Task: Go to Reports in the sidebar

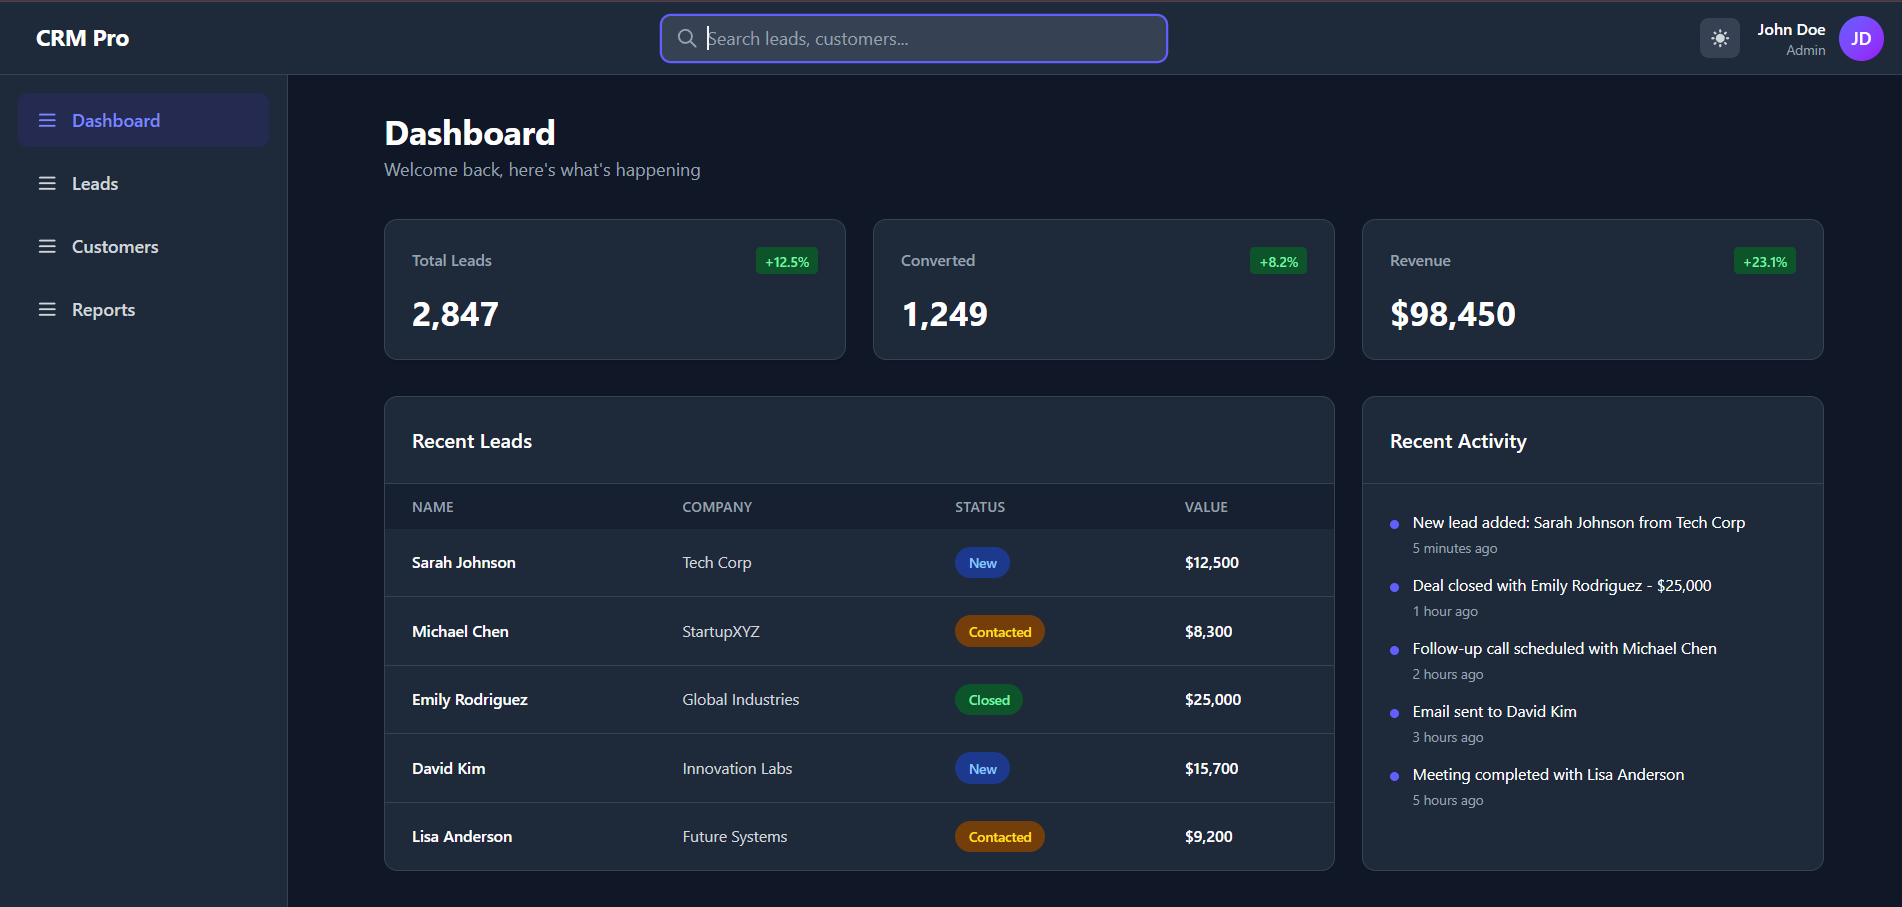Action: (103, 310)
